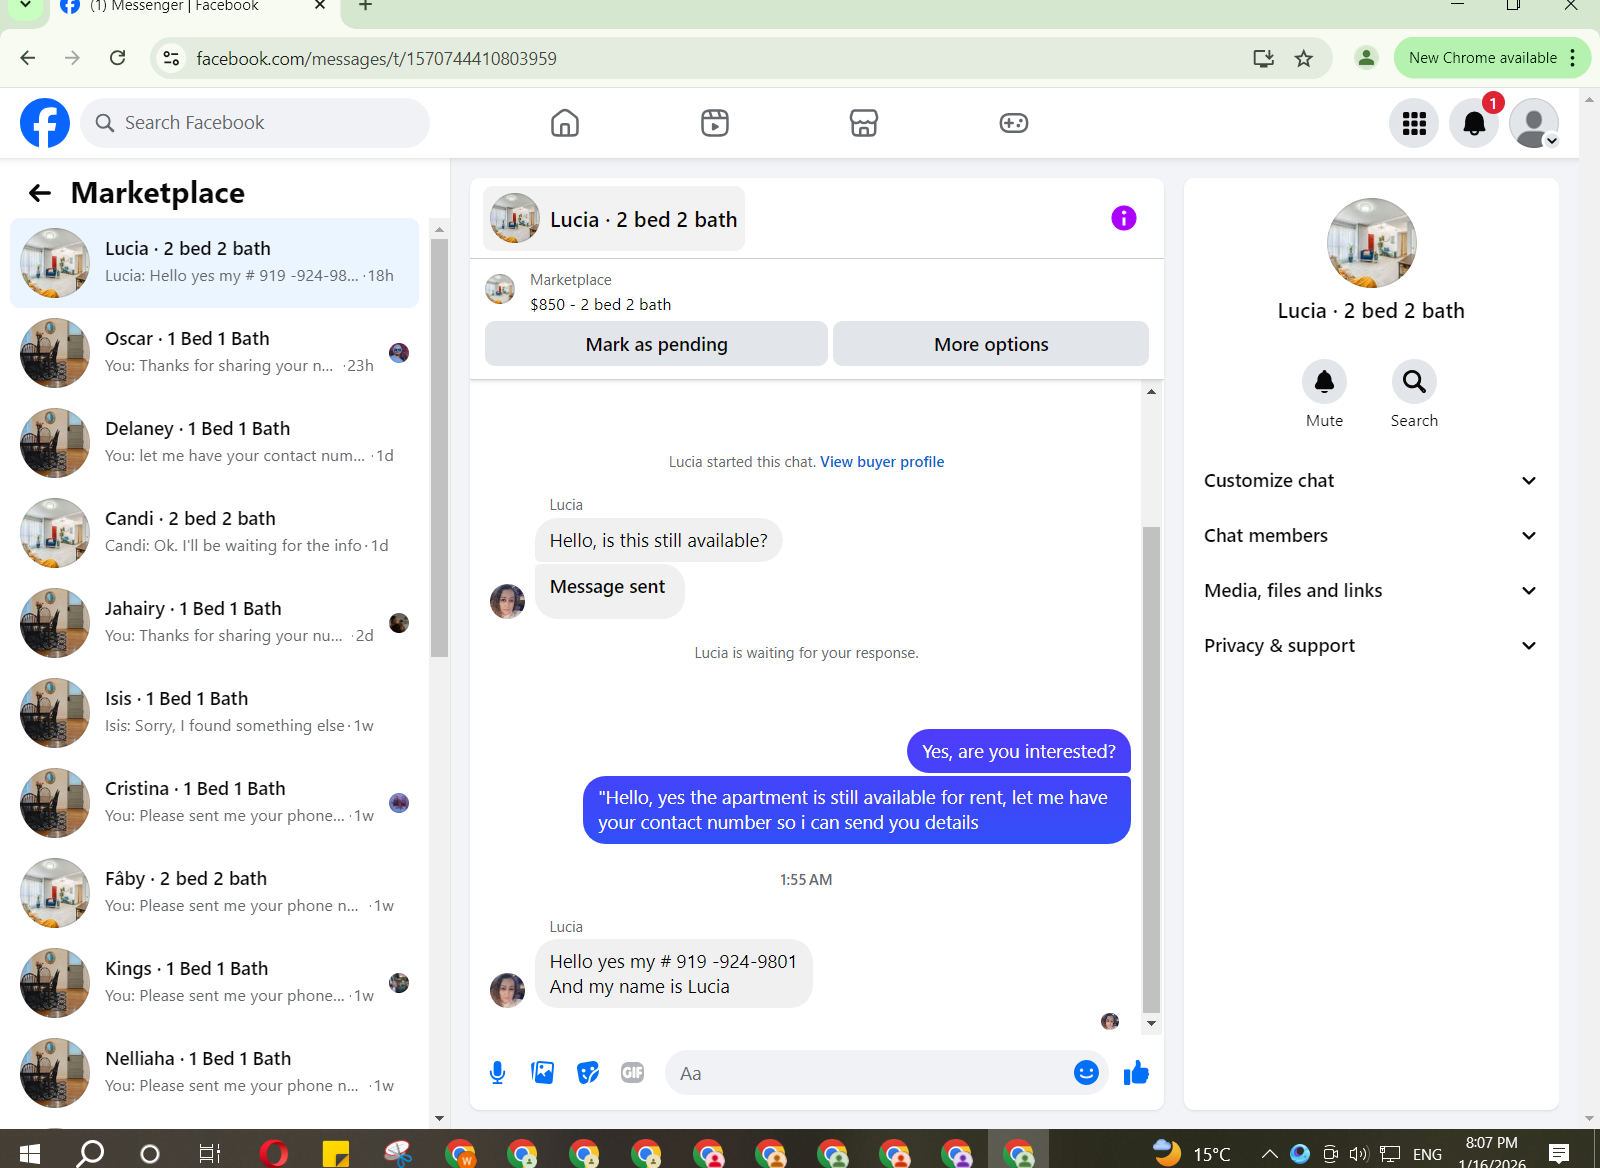Click Mark as pending button
This screenshot has height=1168, width=1600.
[656, 344]
